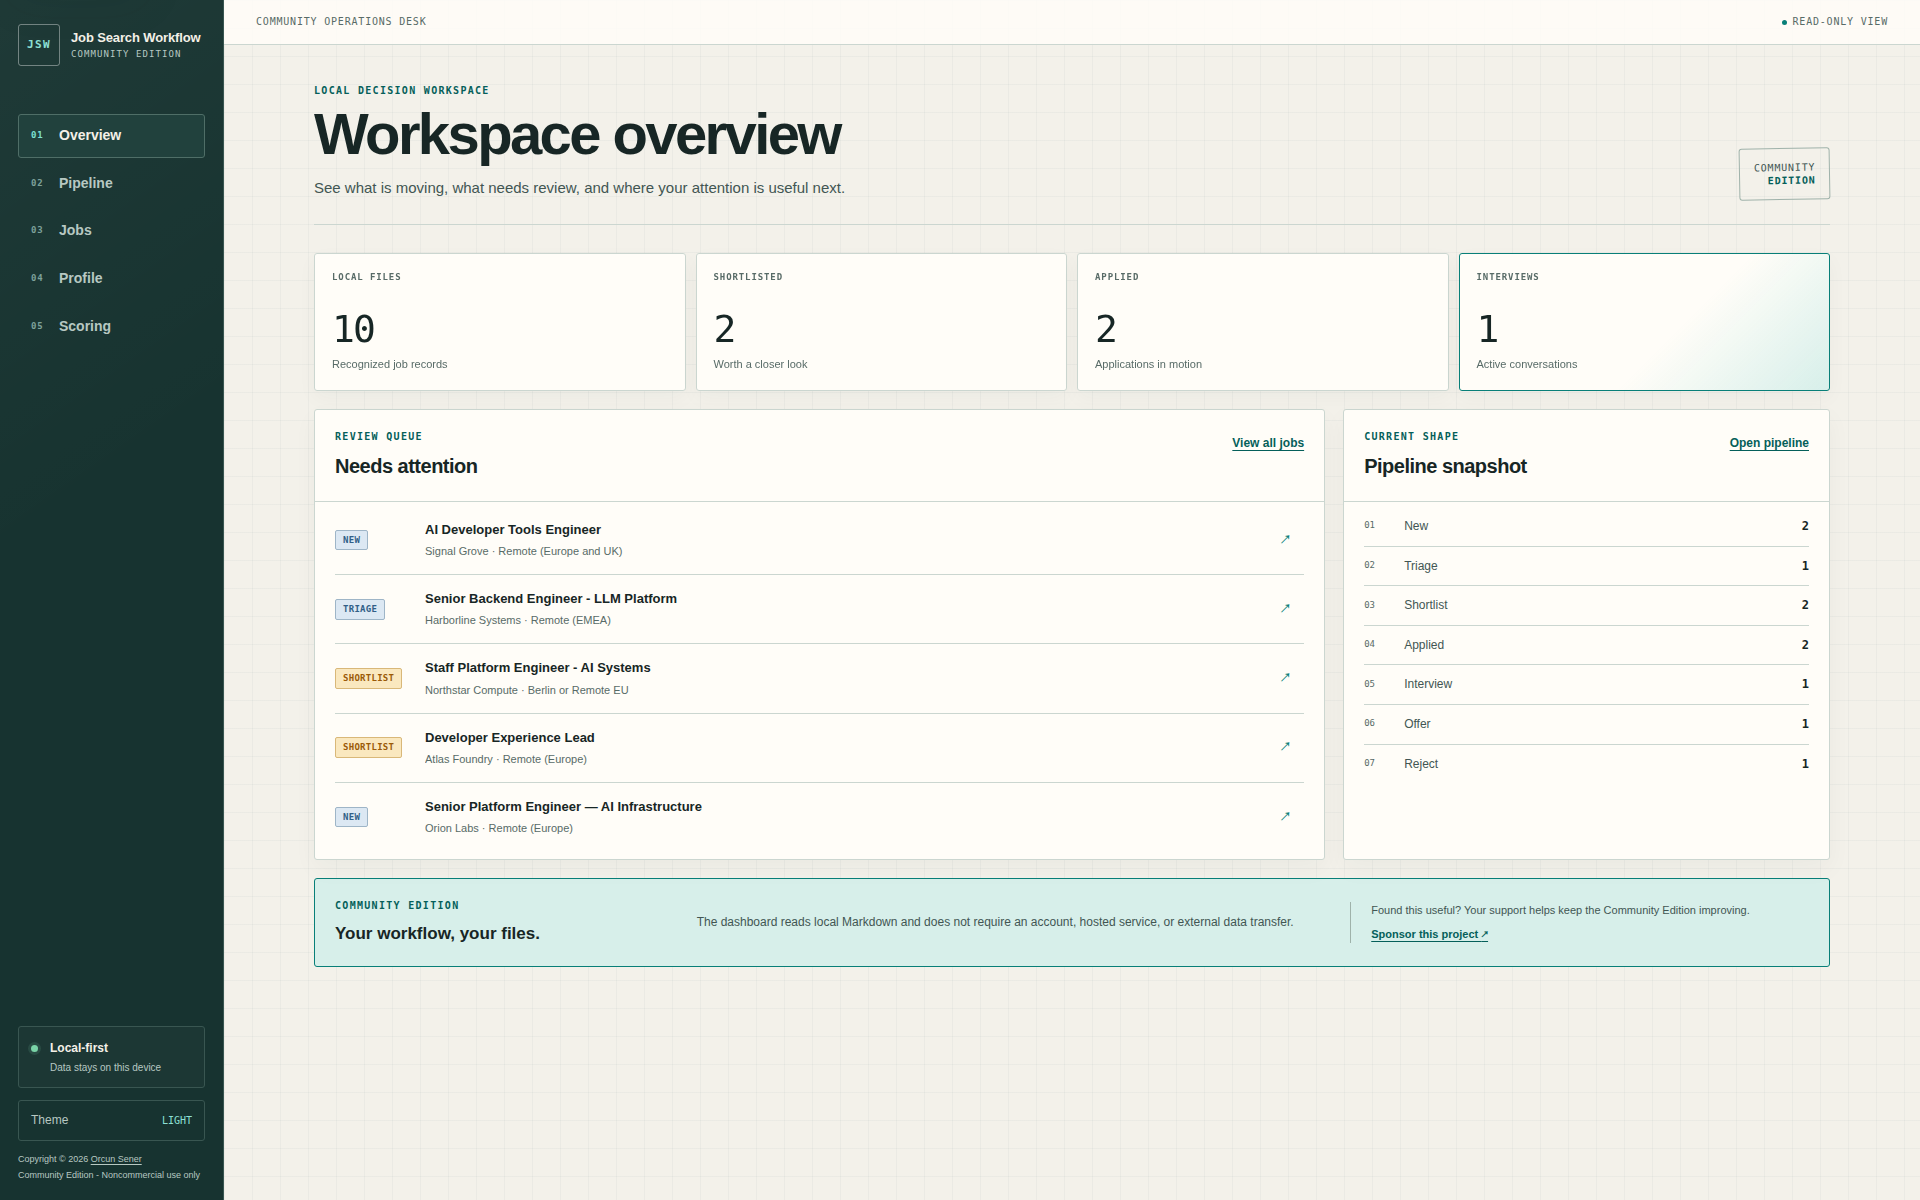Click Sponsor this project link
The image size is (1920, 1200).
pos(1429,934)
